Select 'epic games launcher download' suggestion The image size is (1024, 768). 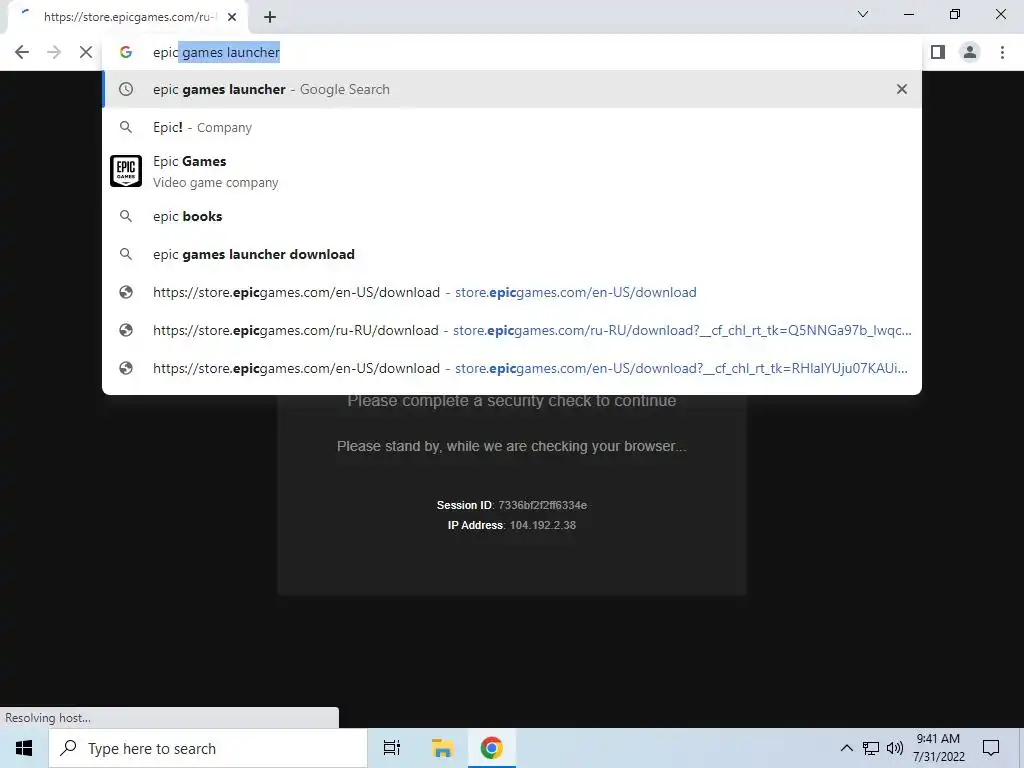[x=512, y=254]
